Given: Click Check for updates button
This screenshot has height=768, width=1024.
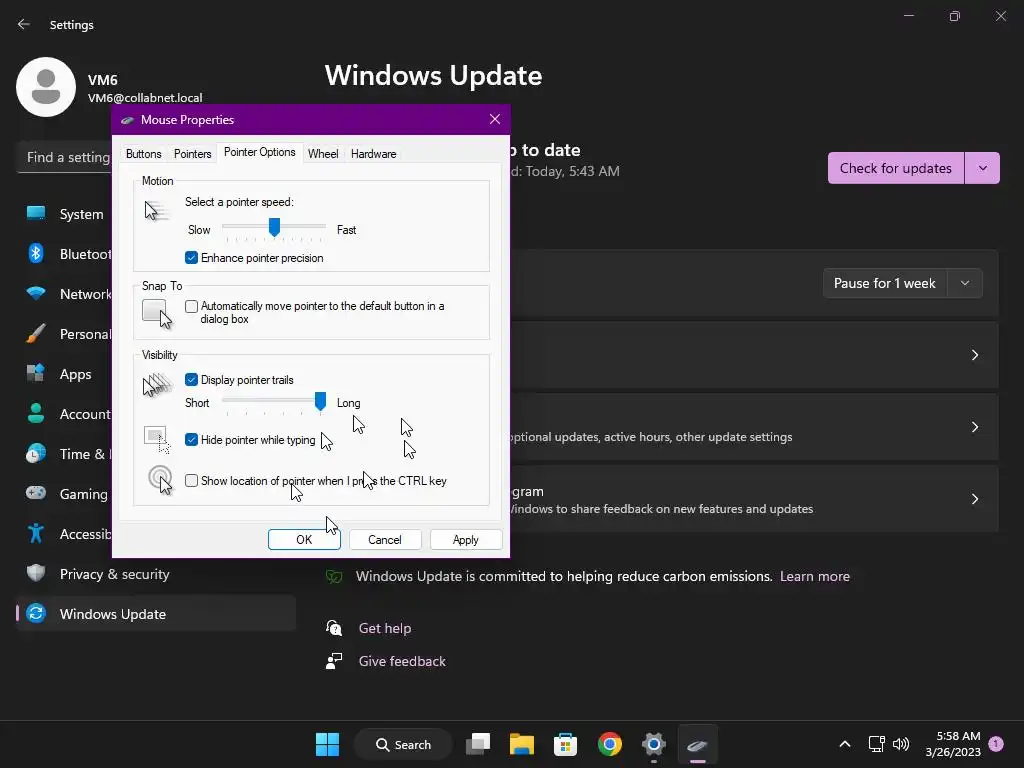Looking at the screenshot, I should 895,168.
